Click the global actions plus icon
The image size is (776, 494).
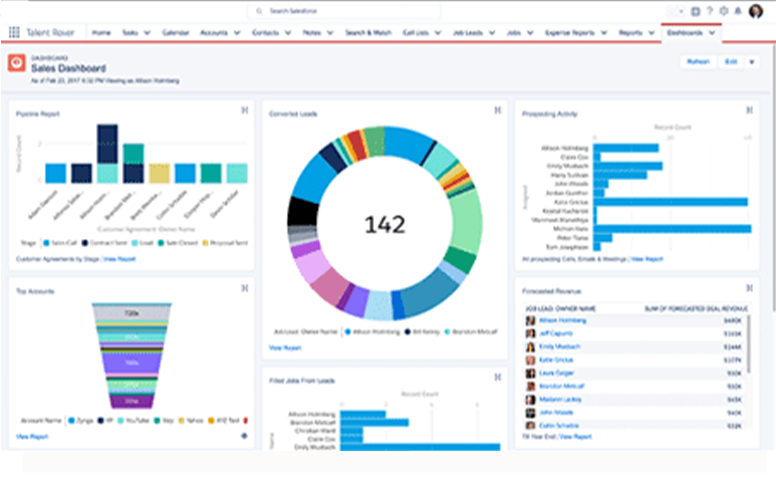695,11
